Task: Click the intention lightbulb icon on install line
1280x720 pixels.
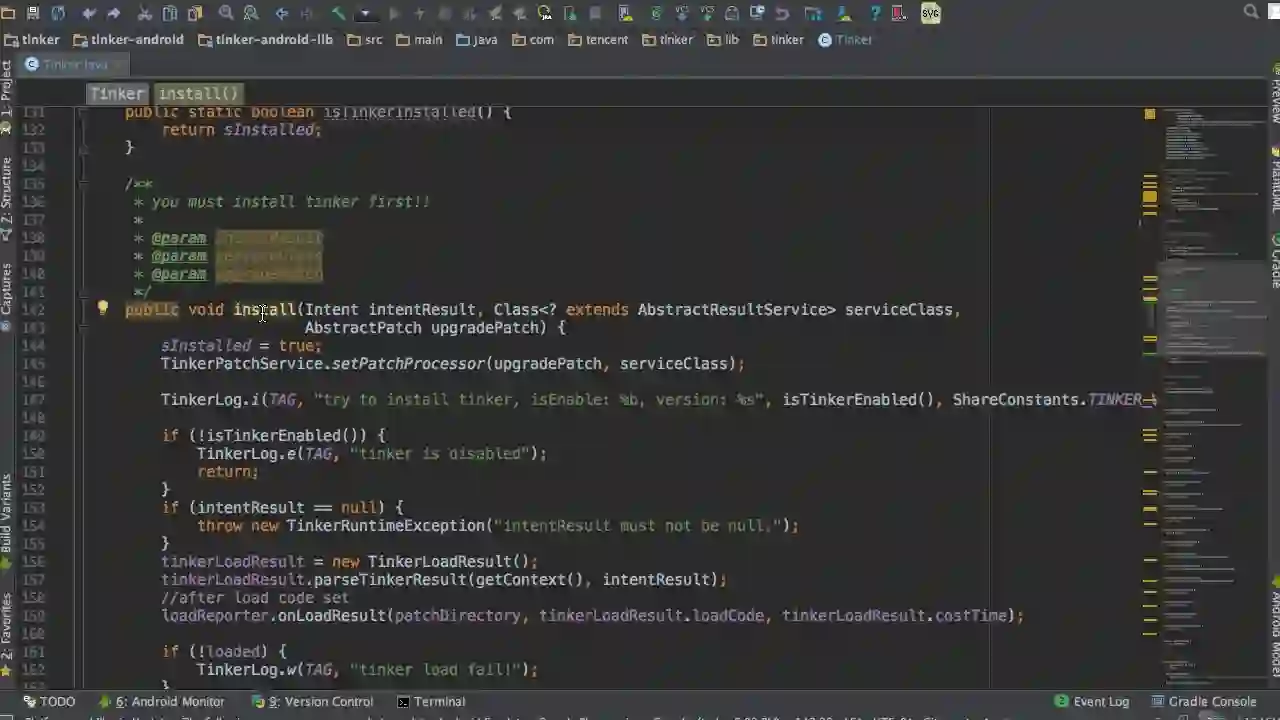Action: [102, 308]
